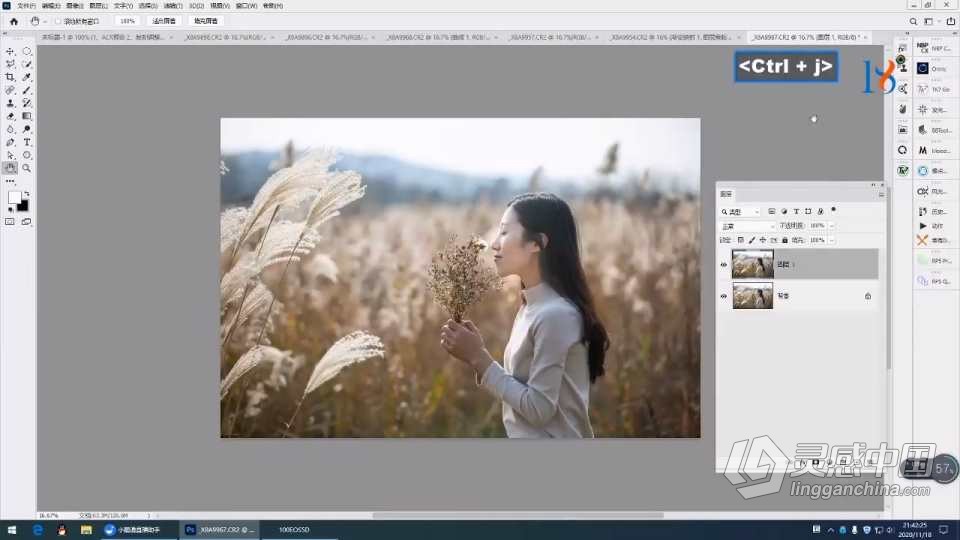This screenshot has width=960, height=540.
Task: Toggle lock all padlock icon
Action: click(785, 240)
